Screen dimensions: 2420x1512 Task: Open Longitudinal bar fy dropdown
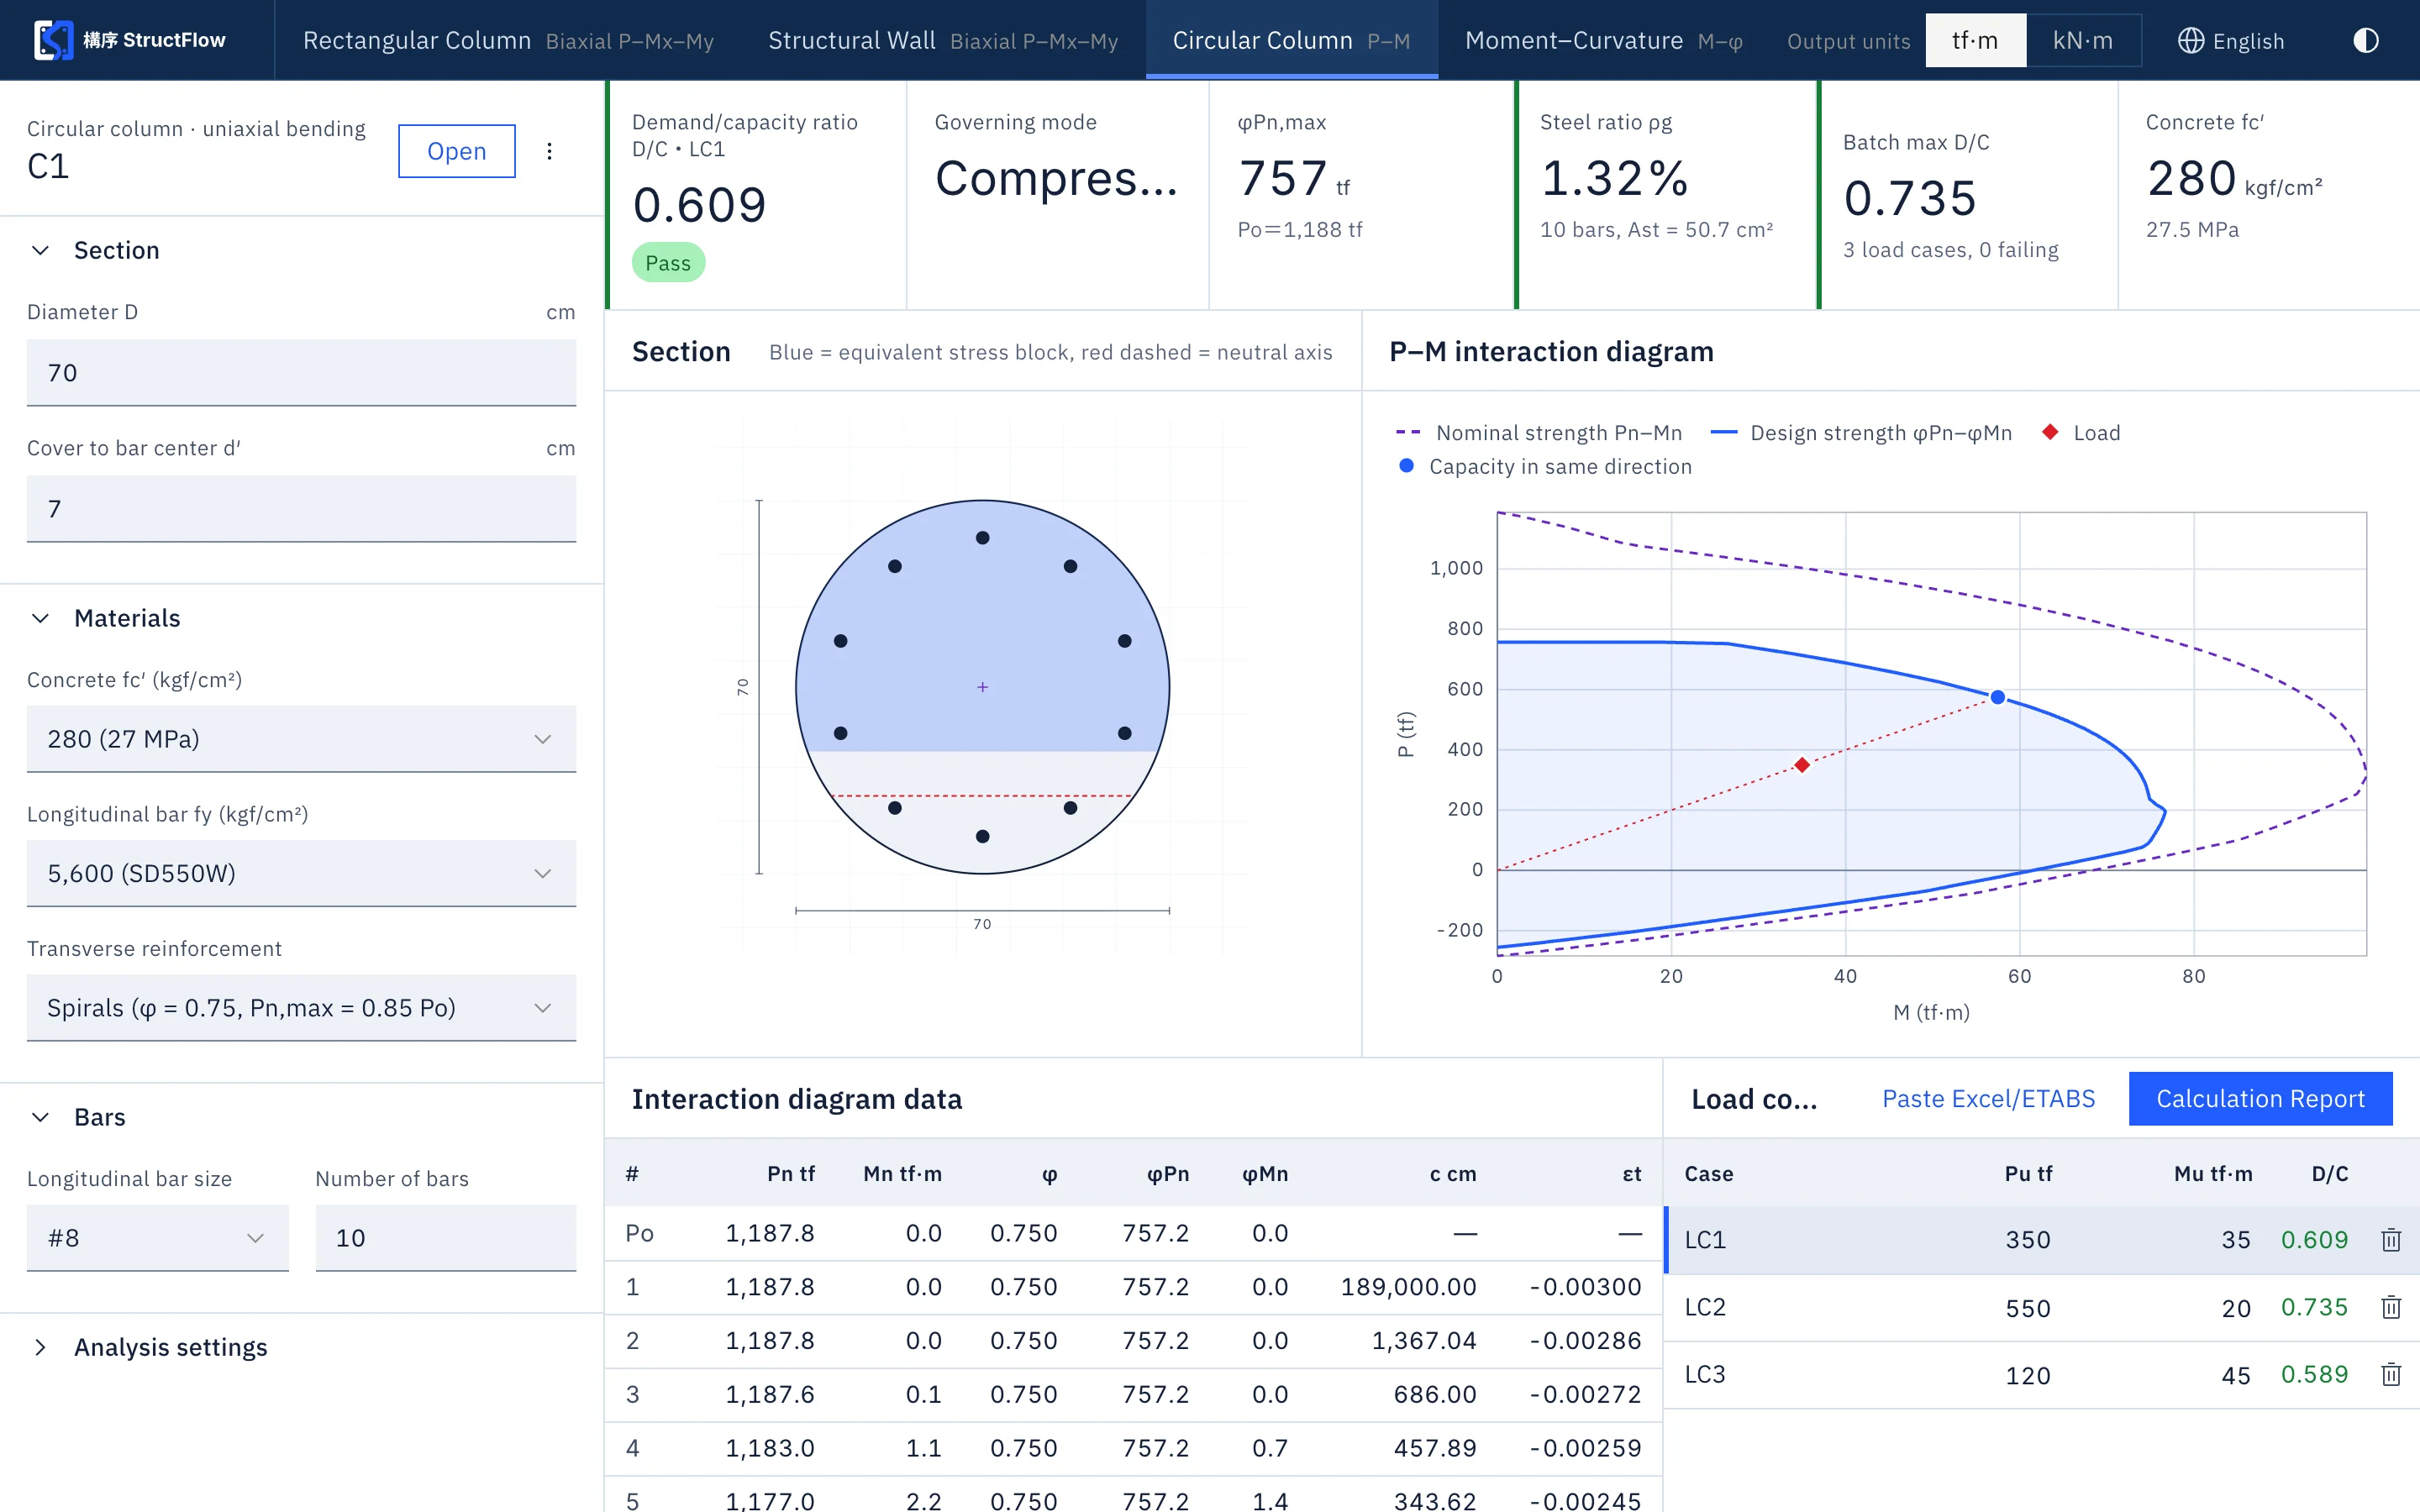(301, 873)
